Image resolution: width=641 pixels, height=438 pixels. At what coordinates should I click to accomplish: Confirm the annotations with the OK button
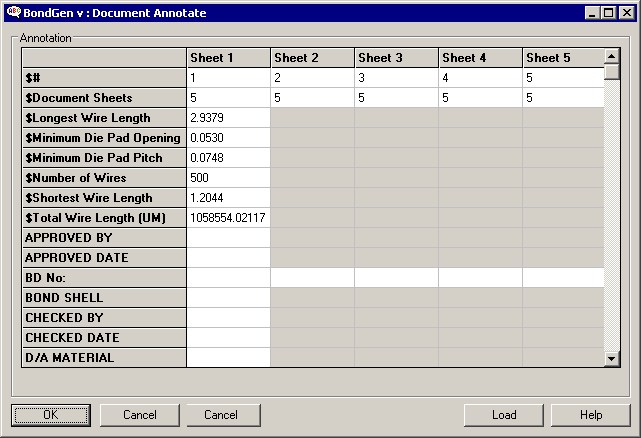[51, 415]
